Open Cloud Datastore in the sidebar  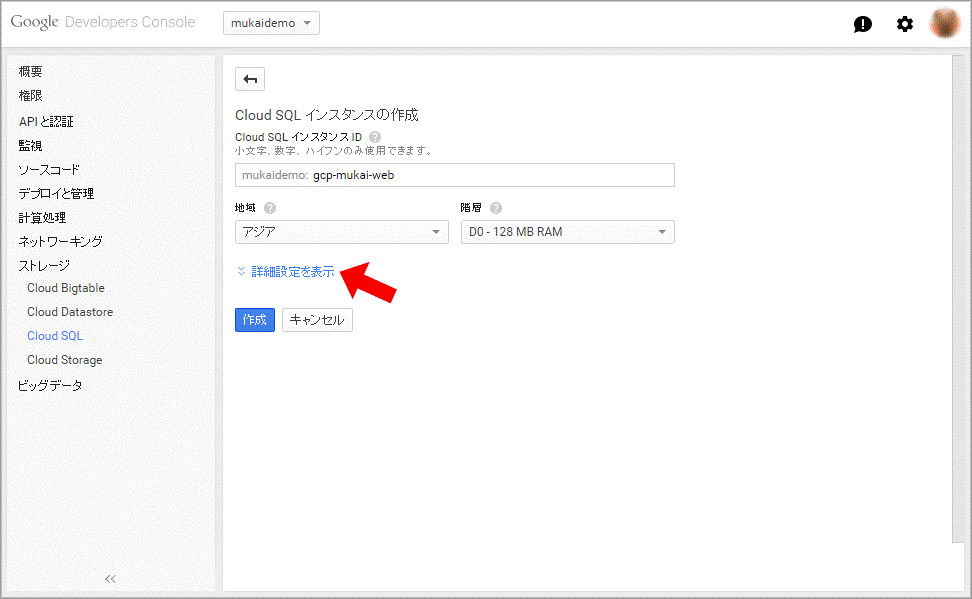click(70, 312)
